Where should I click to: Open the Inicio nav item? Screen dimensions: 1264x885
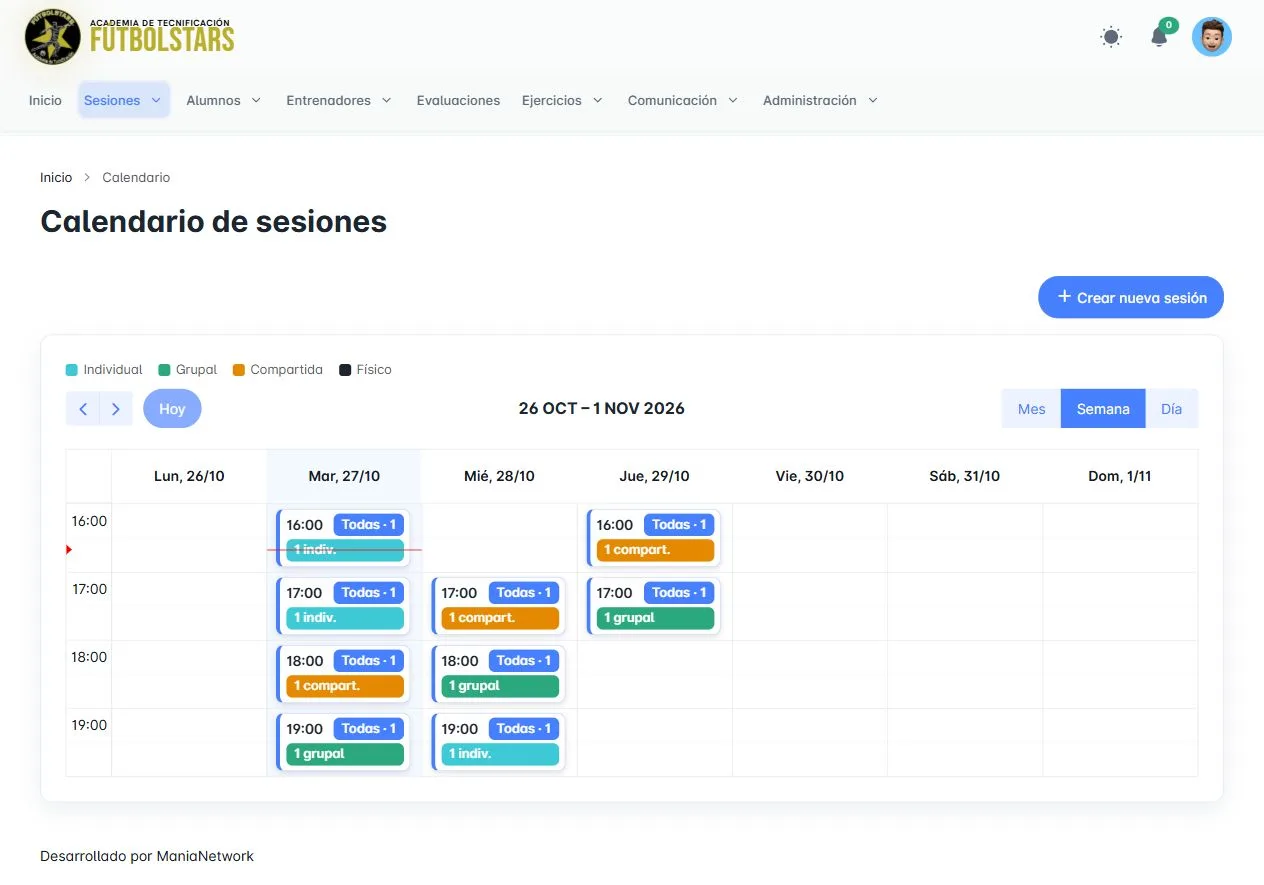click(45, 100)
